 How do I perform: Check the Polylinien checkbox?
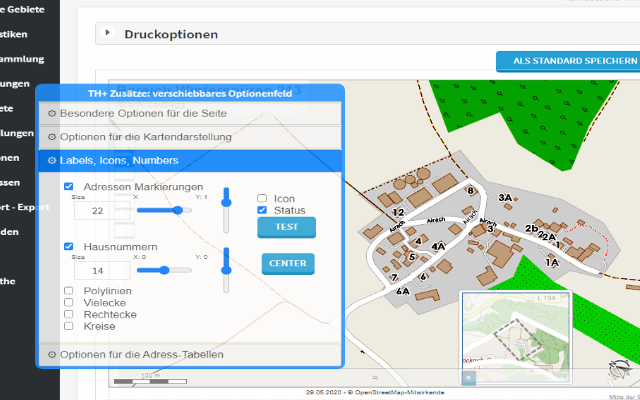click(68, 291)
